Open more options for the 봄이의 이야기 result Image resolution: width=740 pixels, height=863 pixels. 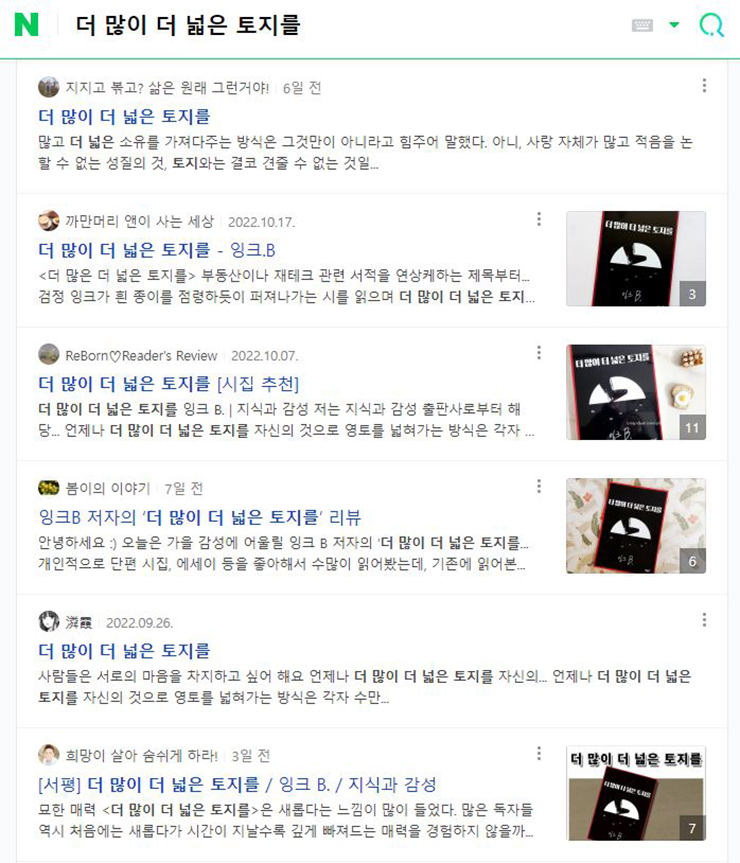point(539,486)
